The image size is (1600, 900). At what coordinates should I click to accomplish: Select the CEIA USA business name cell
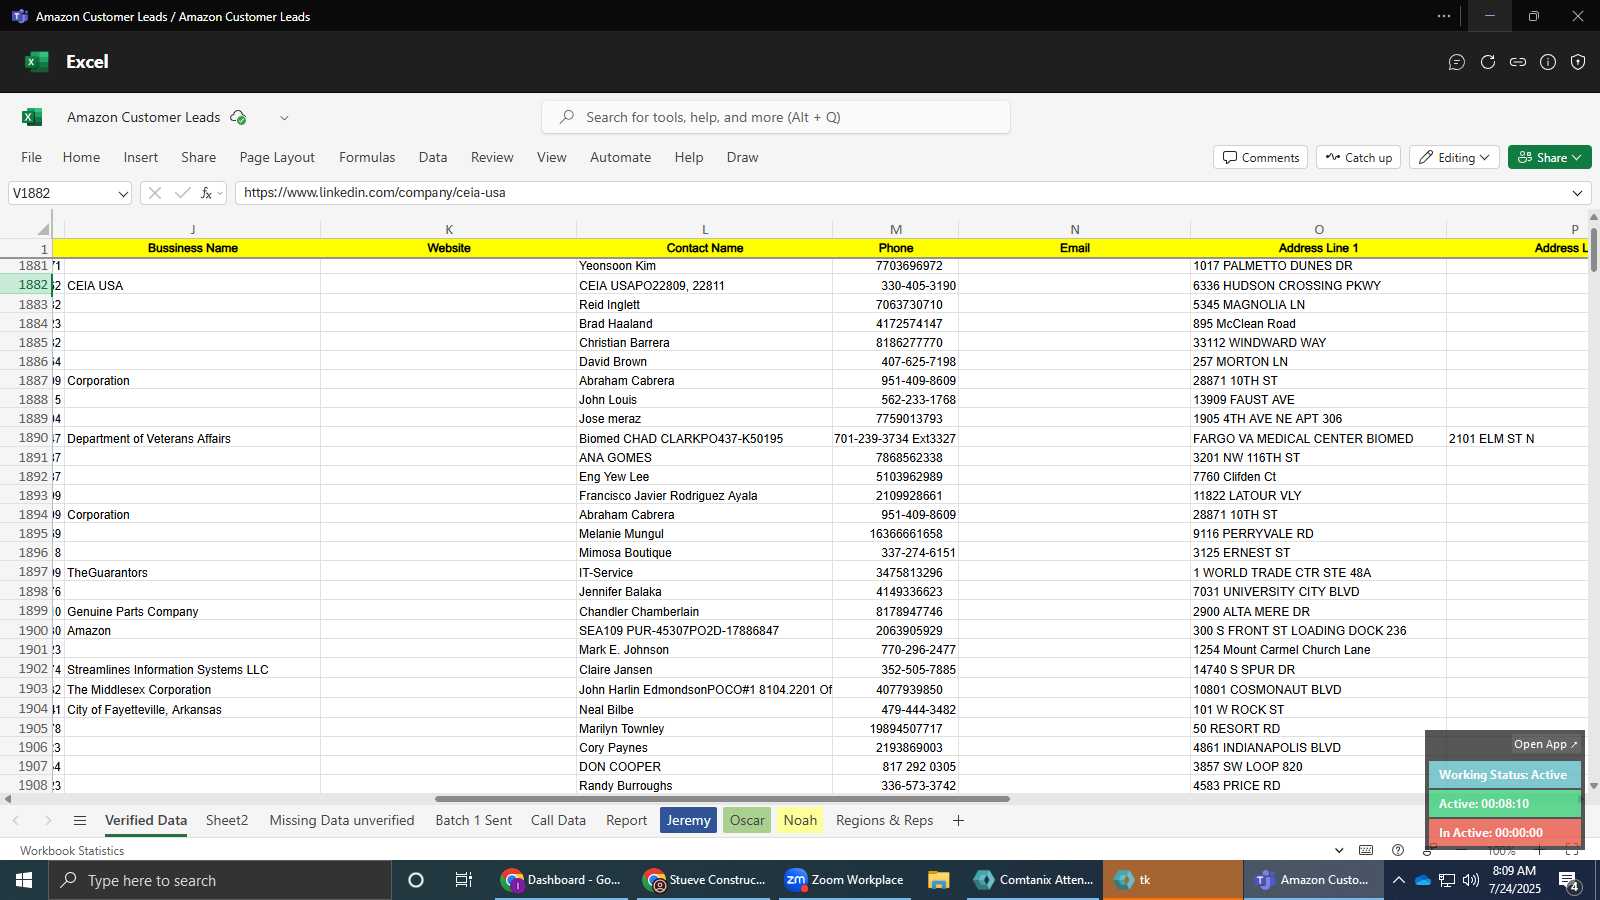click(x=192, y=285)
